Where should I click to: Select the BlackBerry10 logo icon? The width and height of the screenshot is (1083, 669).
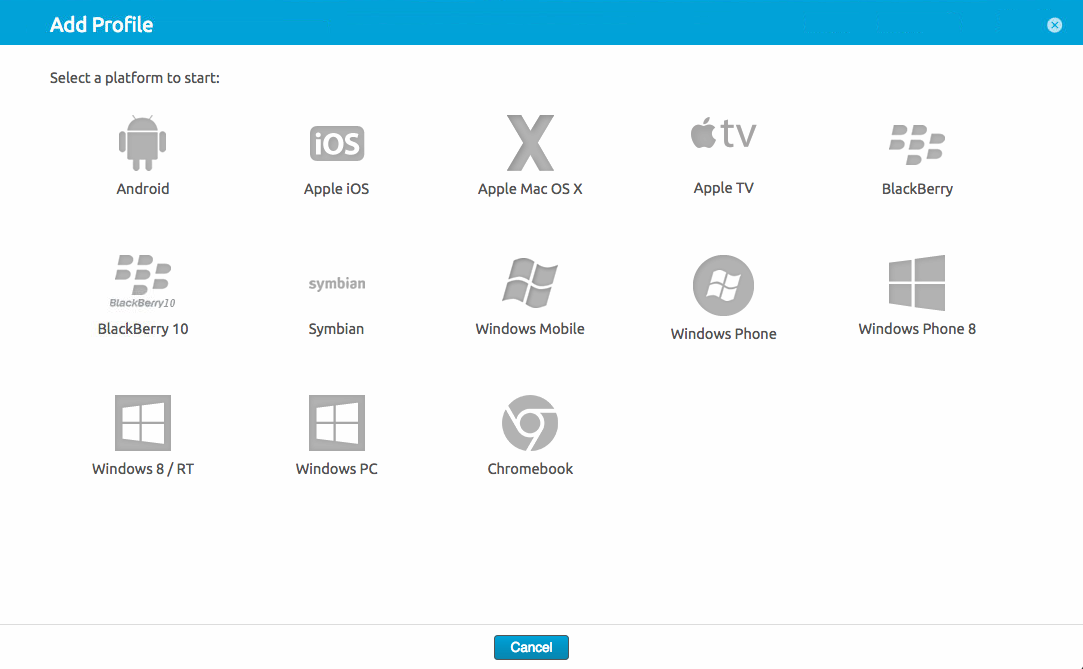[x=143, y=281]
